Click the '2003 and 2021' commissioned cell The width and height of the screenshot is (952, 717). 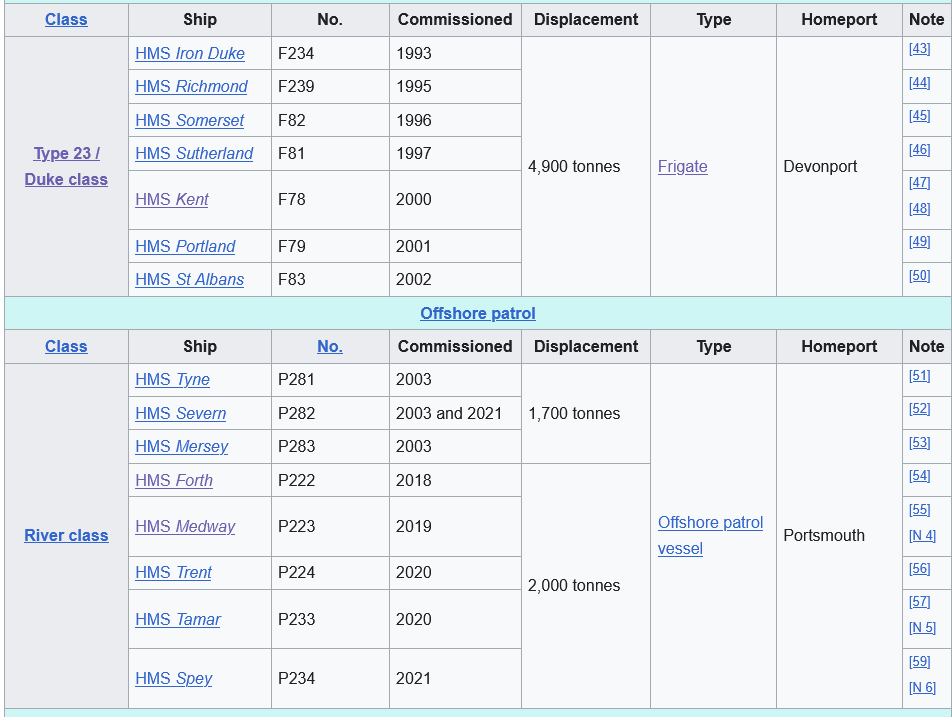[x=455, y=413]
